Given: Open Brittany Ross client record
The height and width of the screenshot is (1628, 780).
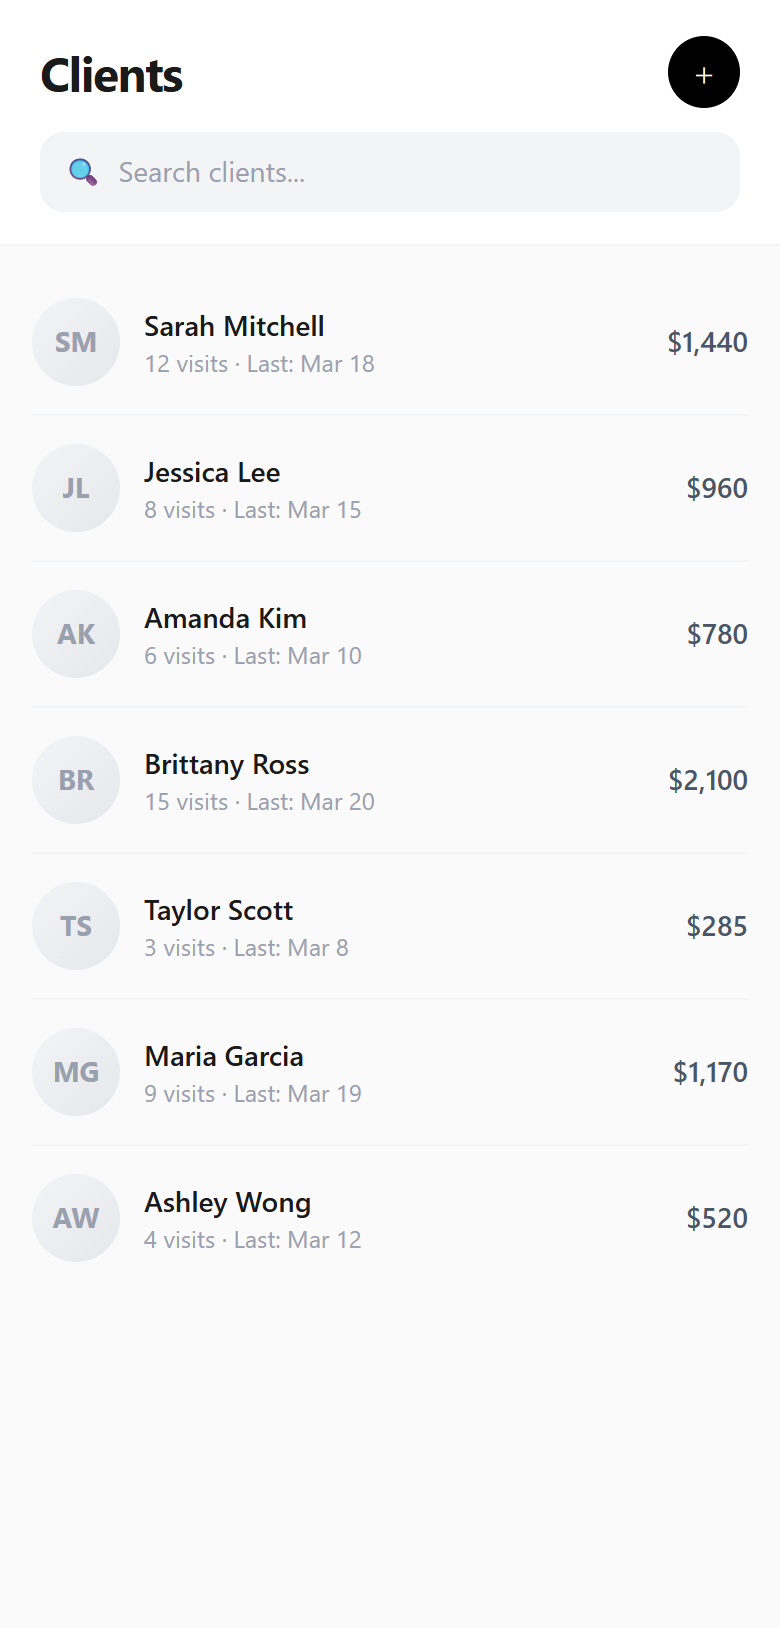Looking at the screenshot, I should 227,765.
